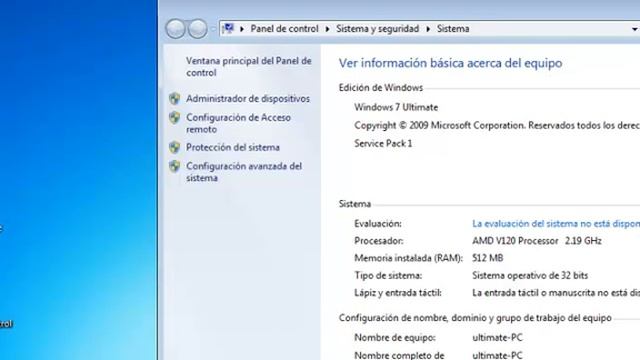Screen dimensions: 640x360
Task: Click the Lápiz y entrada táctil: label
Action: (398, 293)
